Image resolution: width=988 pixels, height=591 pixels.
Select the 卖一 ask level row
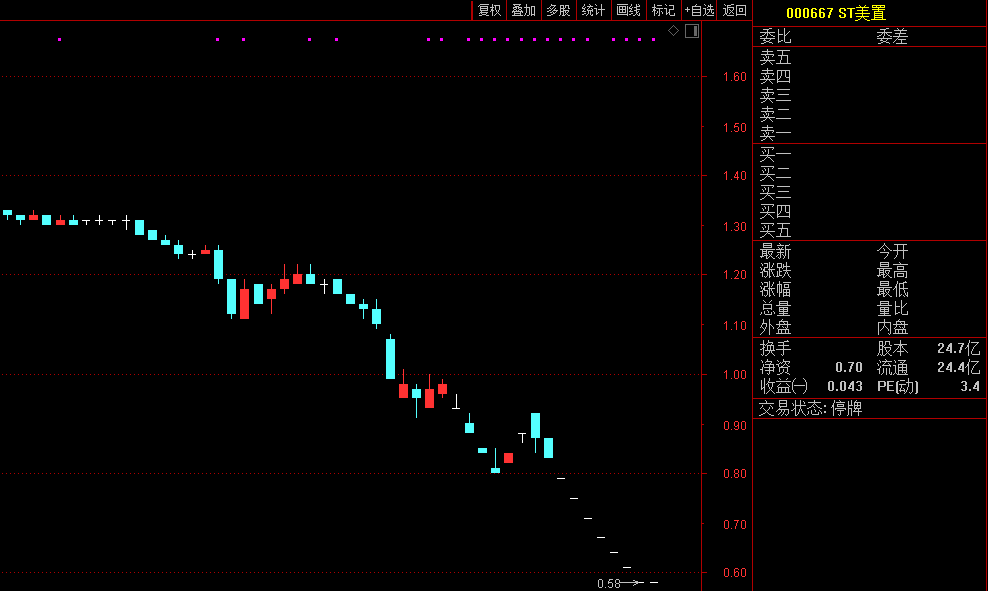tap(775, 133)
